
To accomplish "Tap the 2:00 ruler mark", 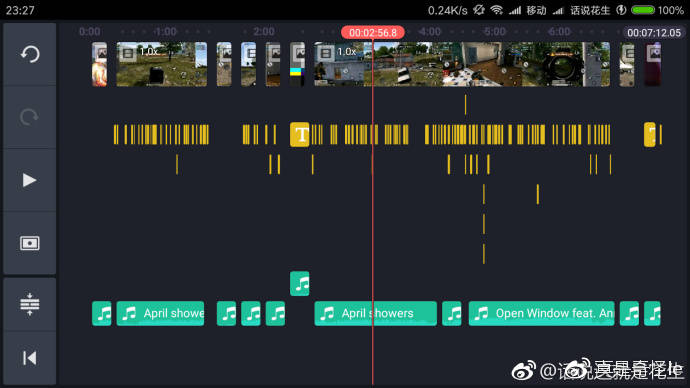I will coord(264,32).
